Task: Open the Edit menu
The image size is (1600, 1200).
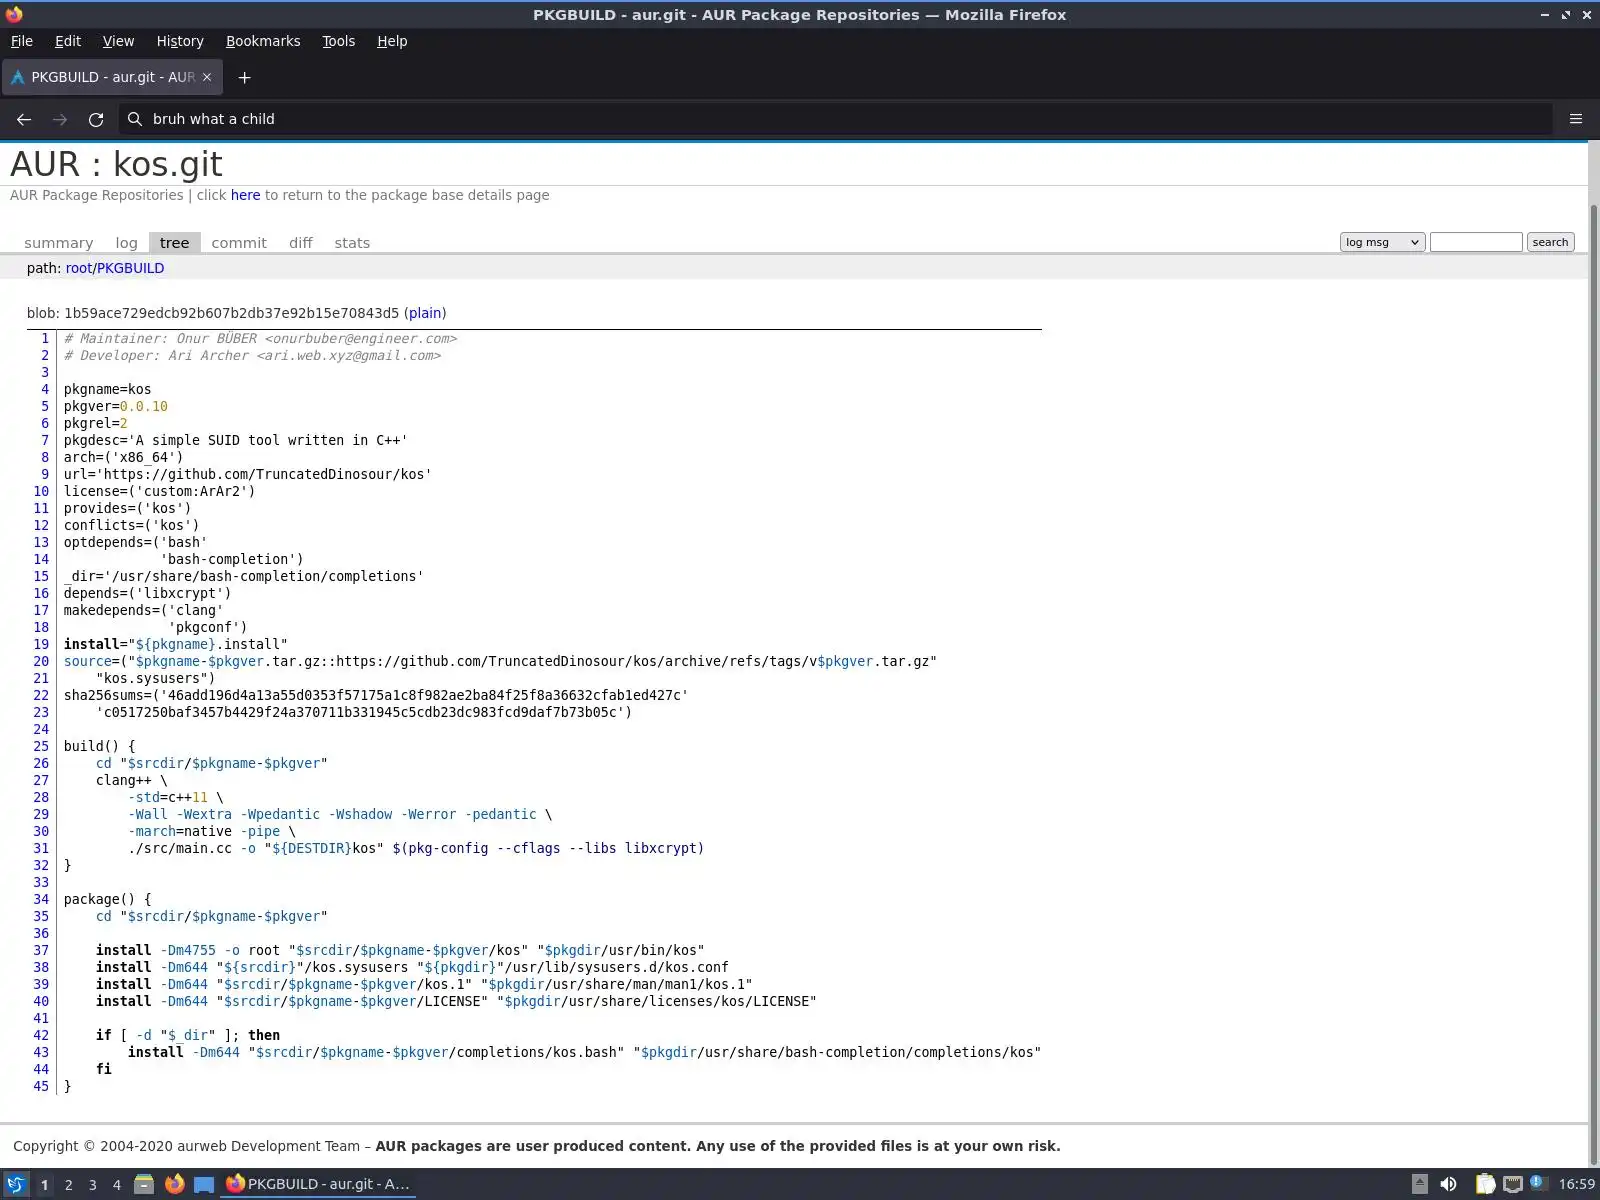Action: (x=68, y=41)
